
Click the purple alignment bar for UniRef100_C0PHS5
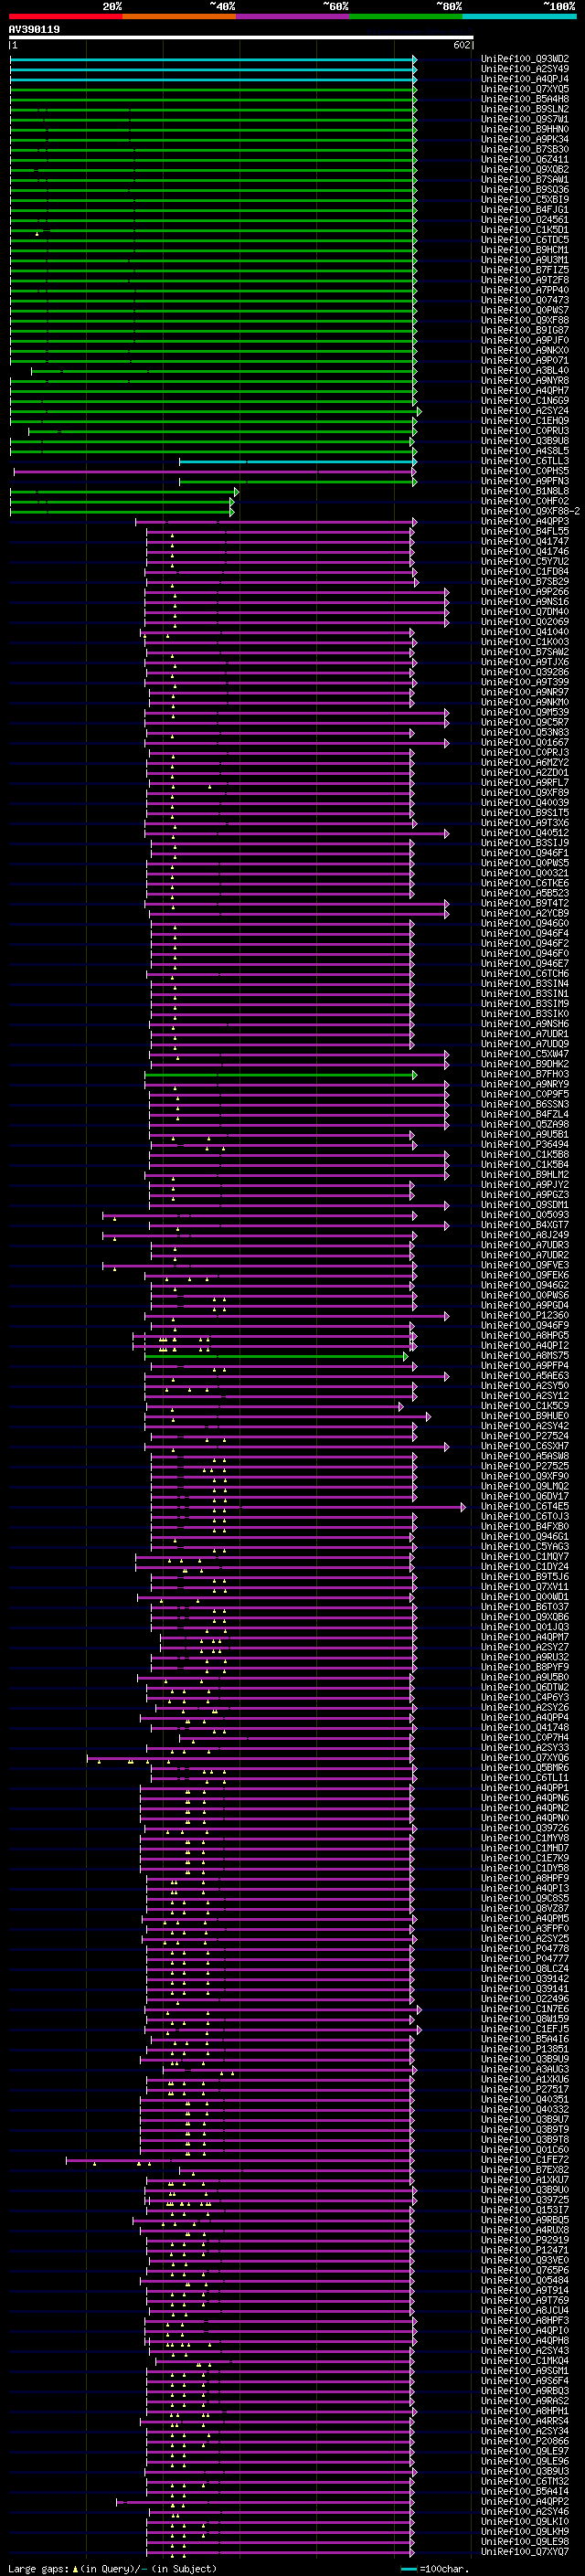click(215, 471)
